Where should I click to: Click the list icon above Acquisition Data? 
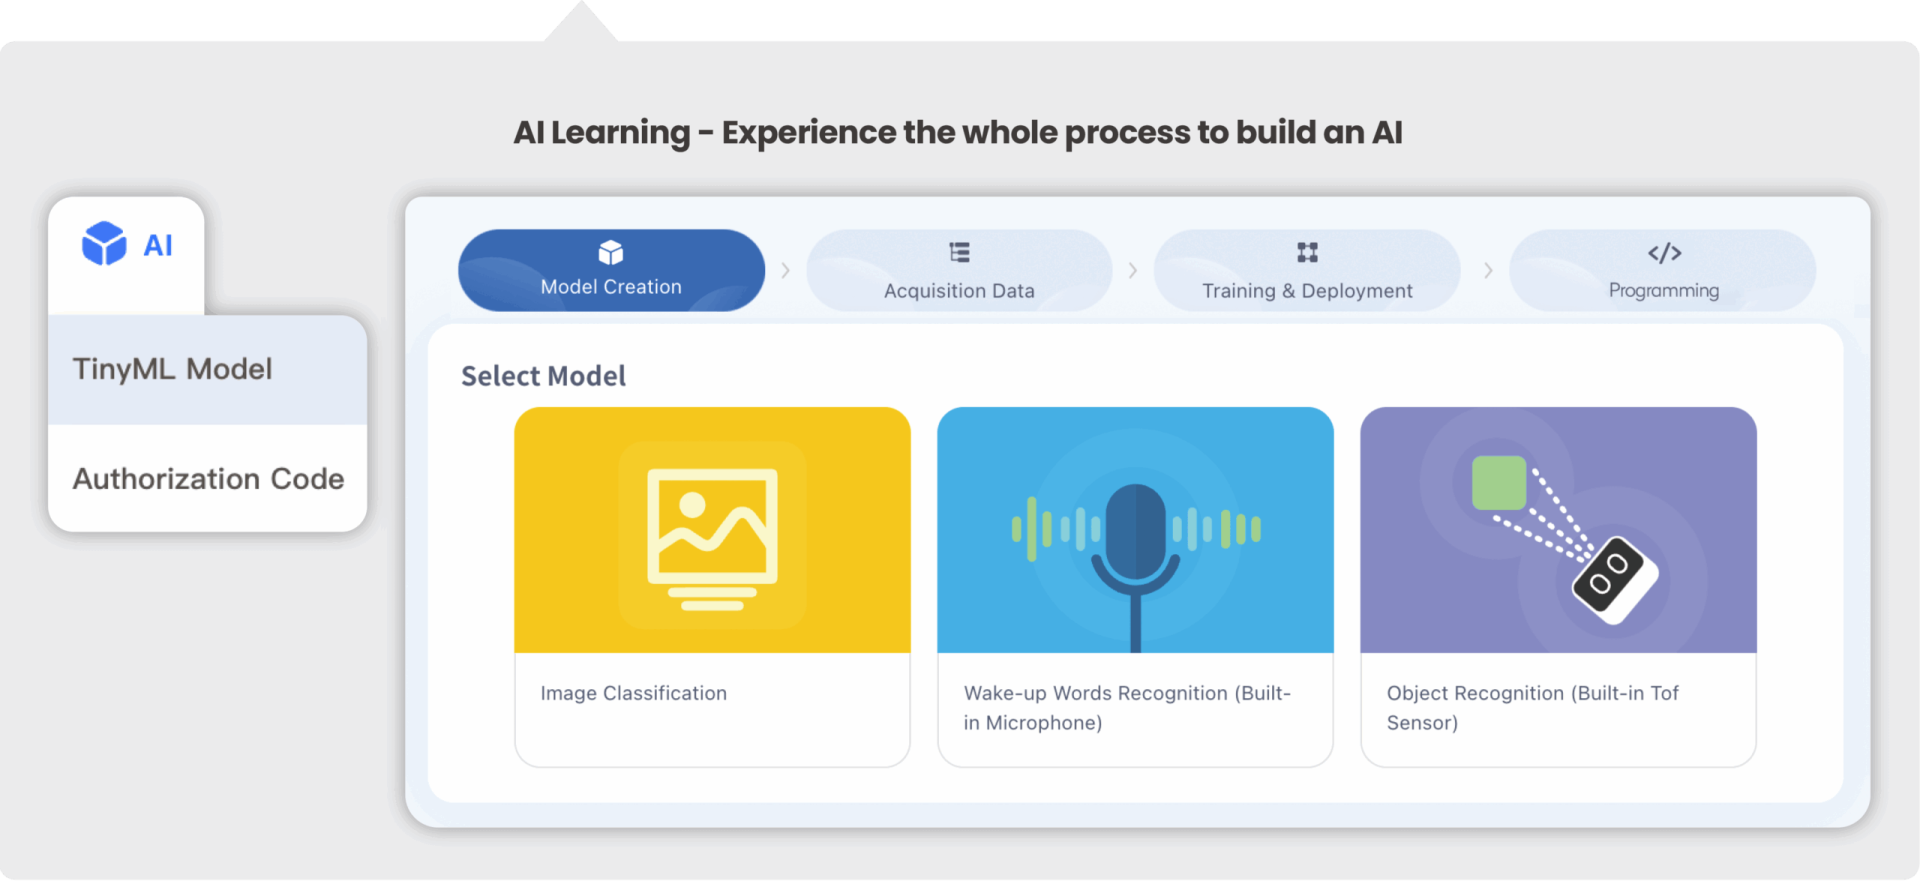click(959, 252)
